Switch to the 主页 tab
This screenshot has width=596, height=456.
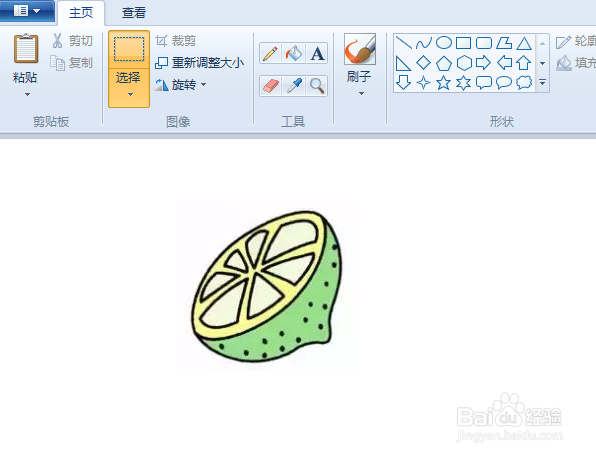[81, 13]
